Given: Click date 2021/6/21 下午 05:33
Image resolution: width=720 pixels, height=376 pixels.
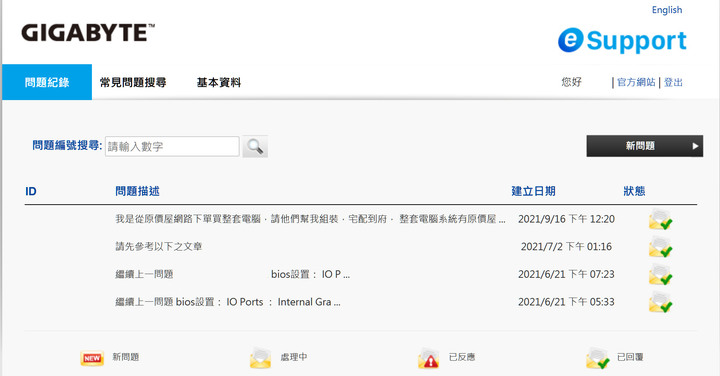Looking at the screenshot, I should click(566, 302).
